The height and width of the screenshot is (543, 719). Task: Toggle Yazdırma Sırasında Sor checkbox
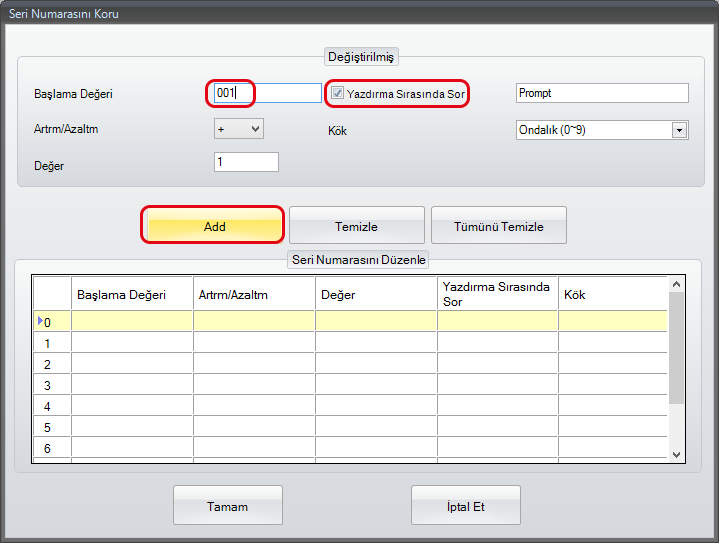[339, 93]
